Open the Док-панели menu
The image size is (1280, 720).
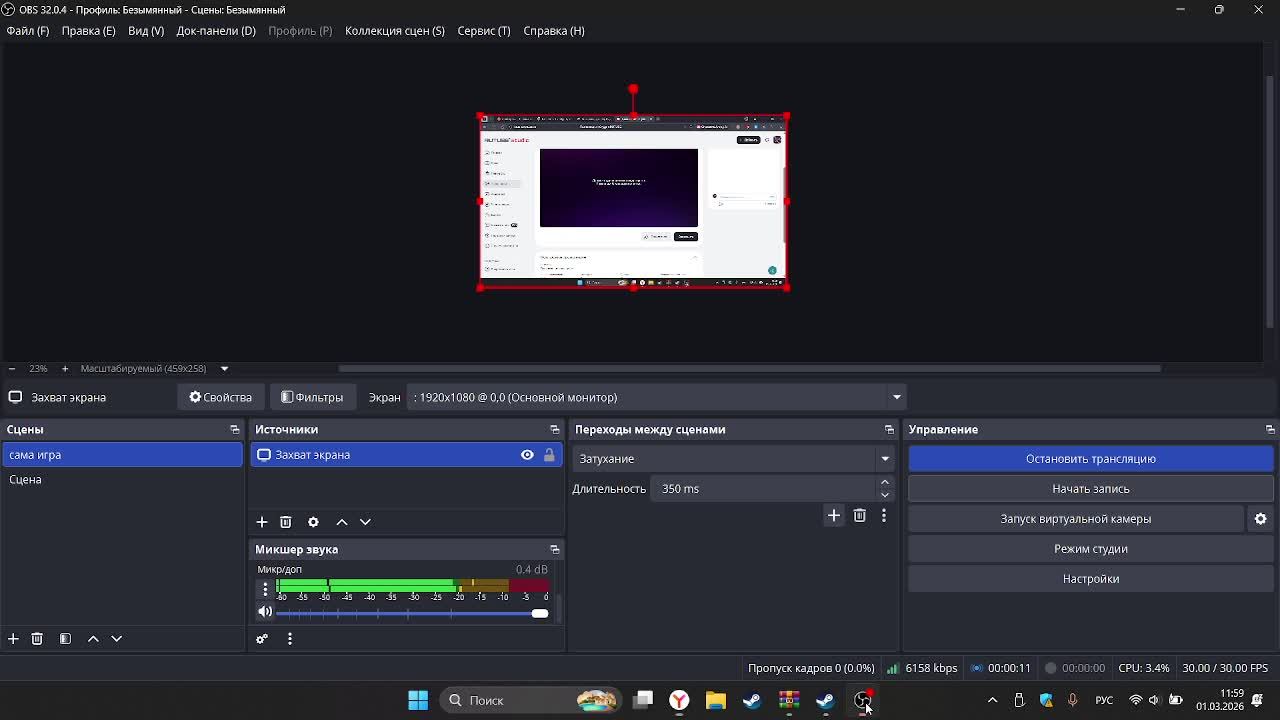[x=216, y=31]
